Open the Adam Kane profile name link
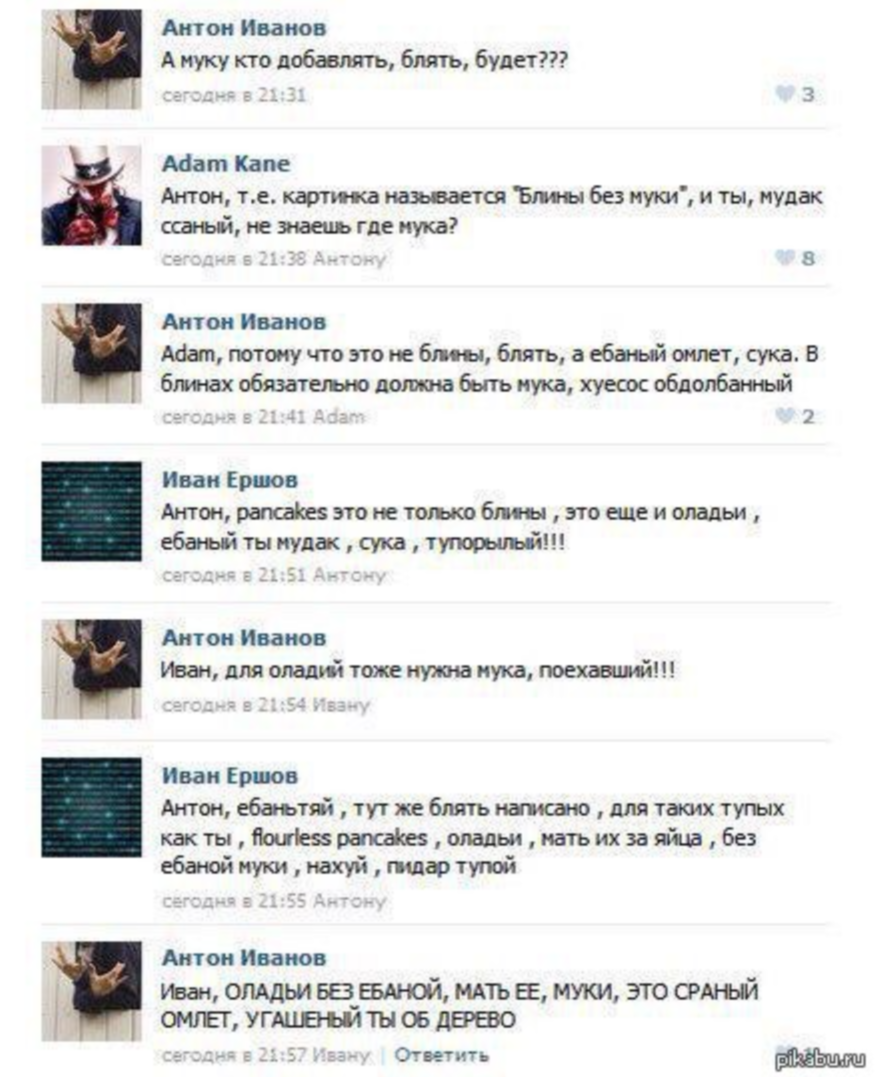 [226, 163]
